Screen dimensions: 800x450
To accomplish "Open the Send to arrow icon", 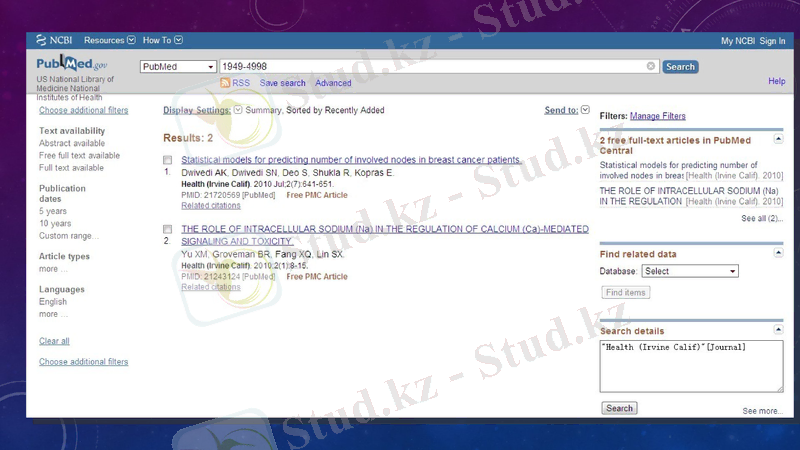I will pyautogui.click(x=585, y=110).
